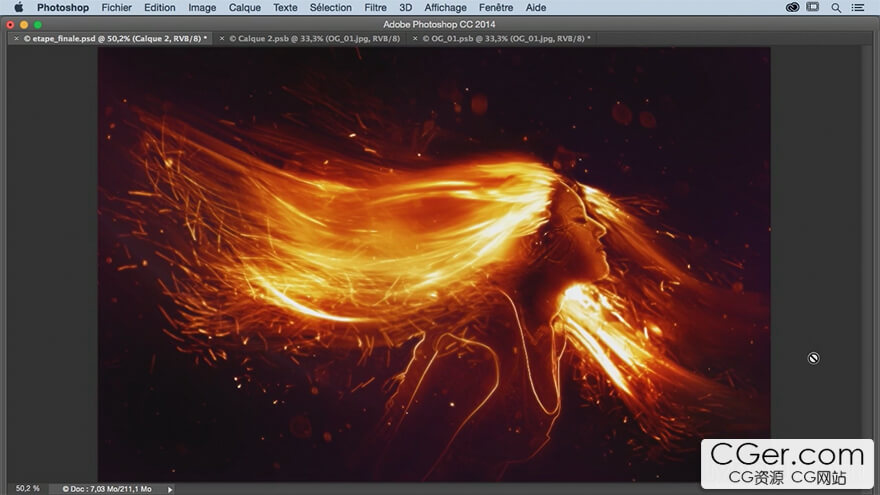The width and height of the screenshot is (880, 495).
Task: Switch to the etape_finale.psd tab
Action: tap(115, 39)
